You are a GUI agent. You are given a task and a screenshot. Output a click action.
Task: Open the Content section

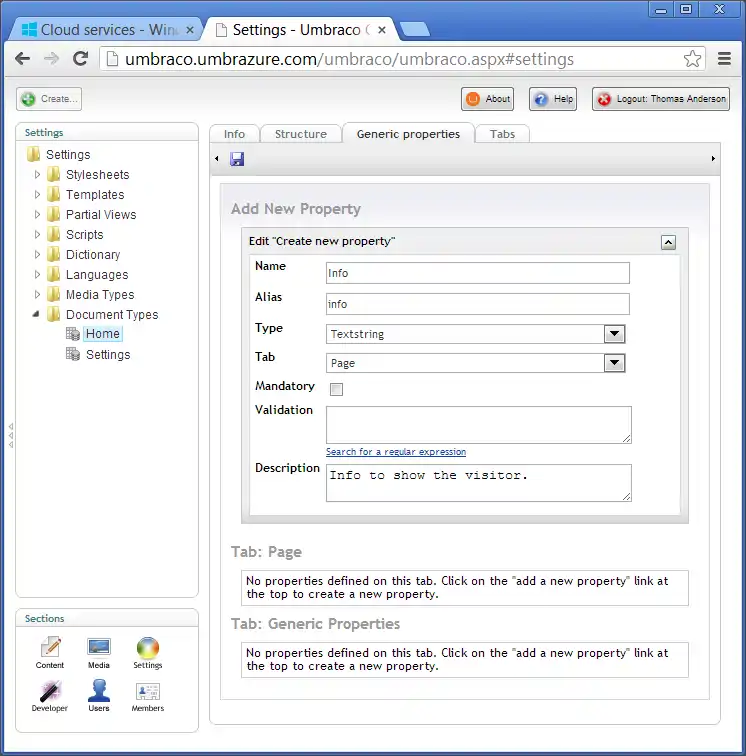(x=50, y=653)
